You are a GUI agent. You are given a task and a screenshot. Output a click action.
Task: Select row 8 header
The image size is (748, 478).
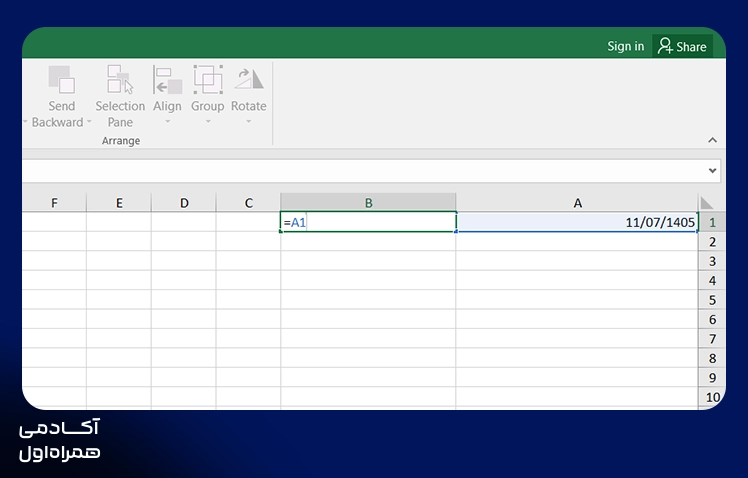[x=712, y=358]
